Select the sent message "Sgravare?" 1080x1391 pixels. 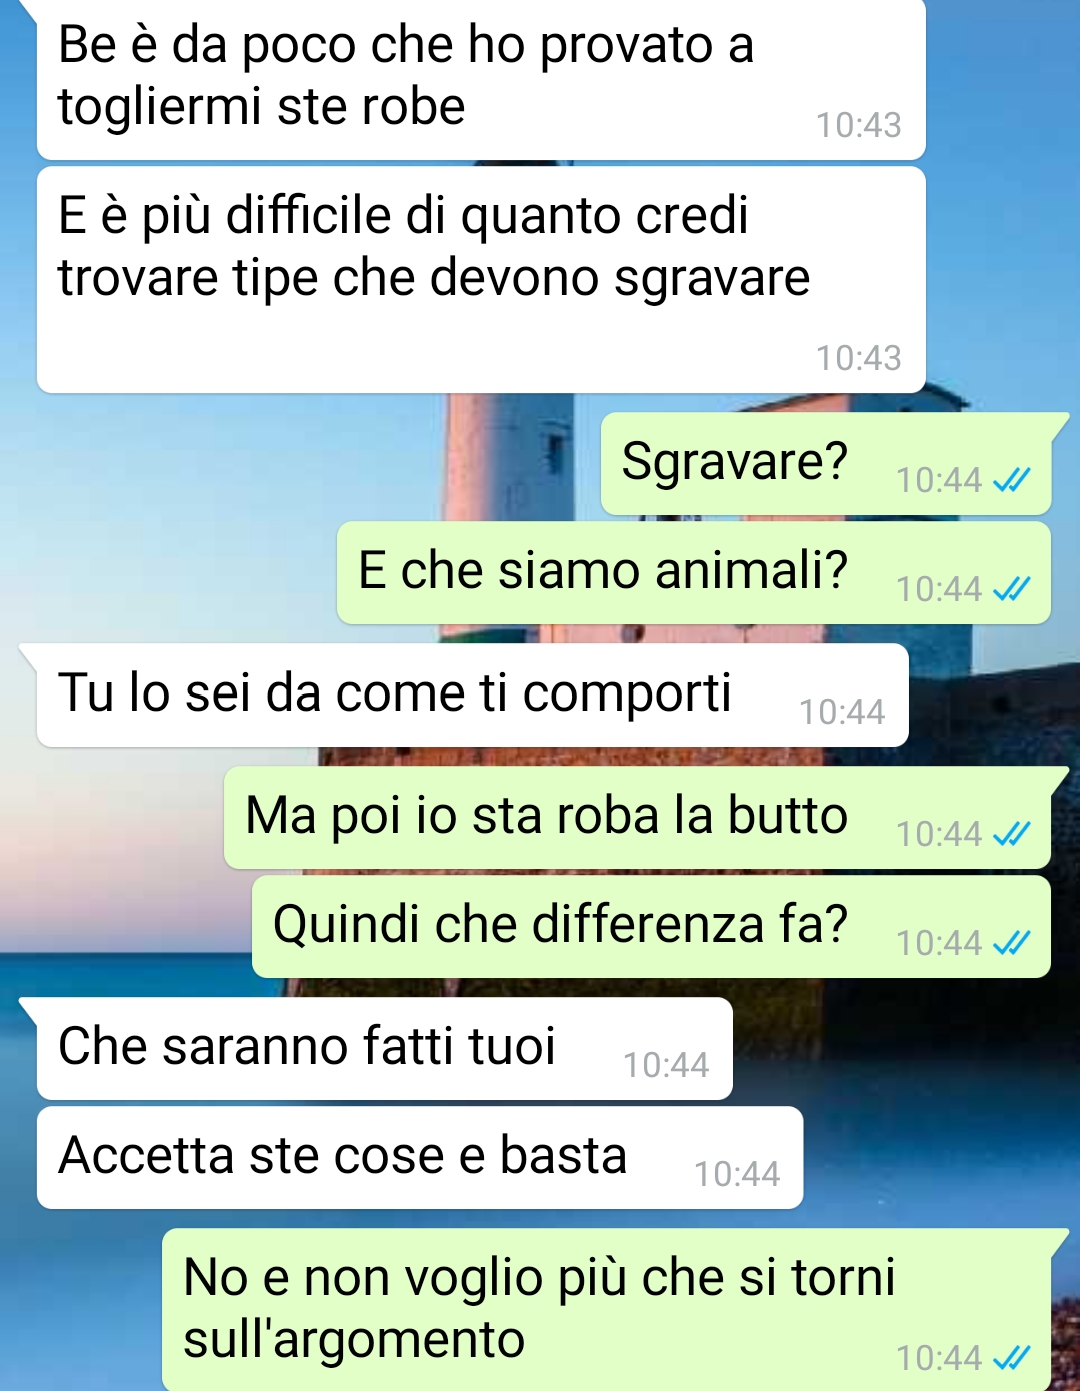click(x=826, y=464)
